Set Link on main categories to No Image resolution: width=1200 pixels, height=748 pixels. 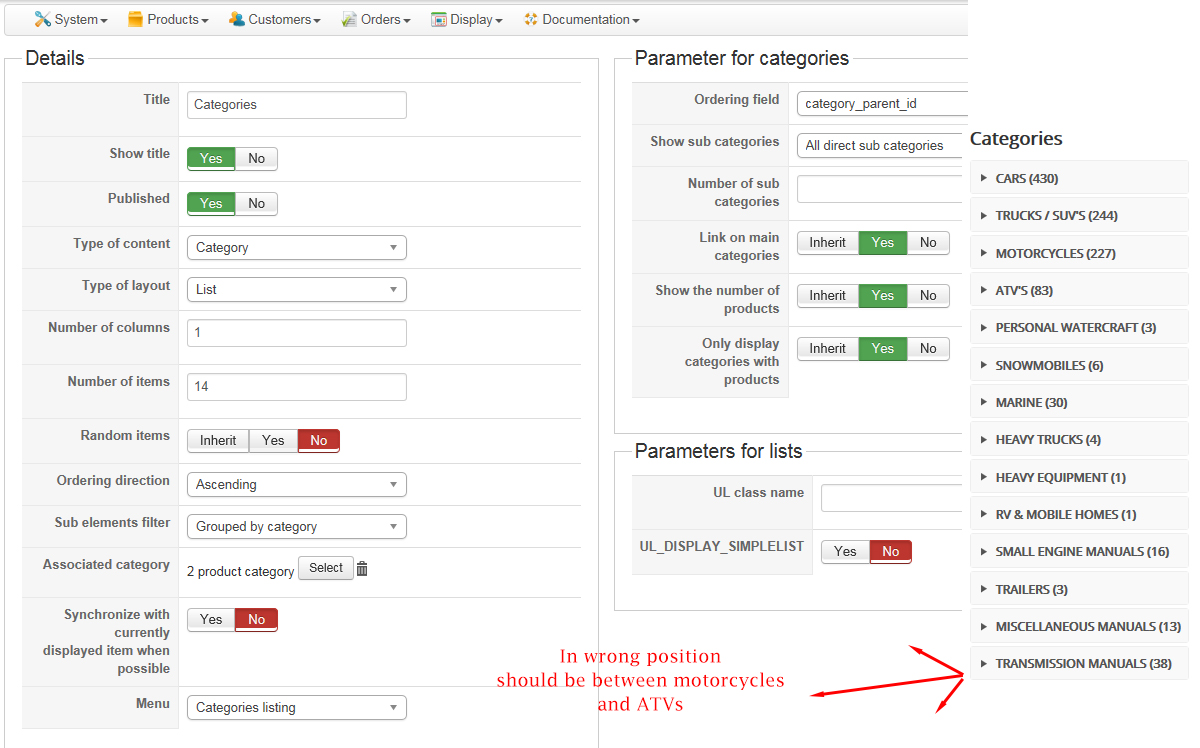929,242
